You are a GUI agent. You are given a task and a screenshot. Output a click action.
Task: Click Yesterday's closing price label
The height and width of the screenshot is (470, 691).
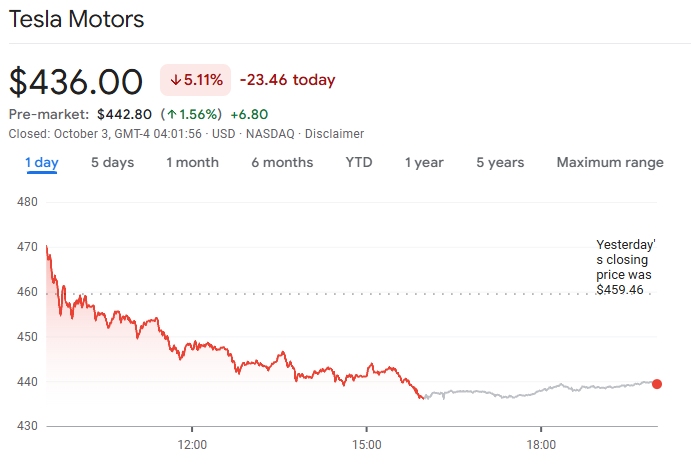pos(625,267)
